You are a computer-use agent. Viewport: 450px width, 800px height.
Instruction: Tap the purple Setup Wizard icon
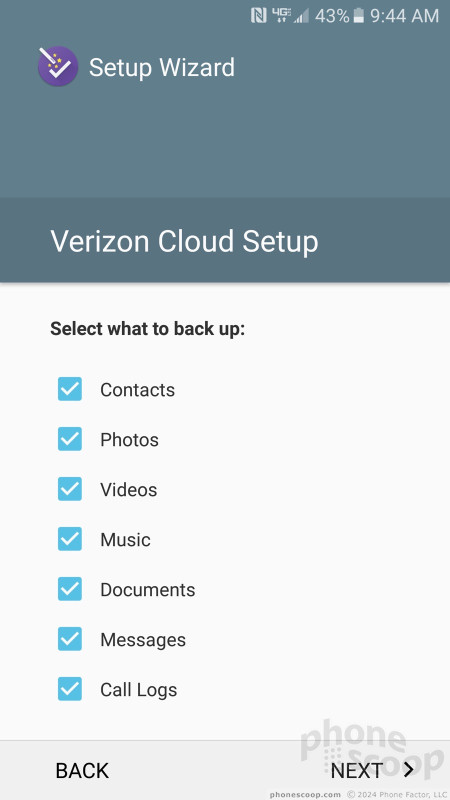pyautogui.click(x=58, y=66)
